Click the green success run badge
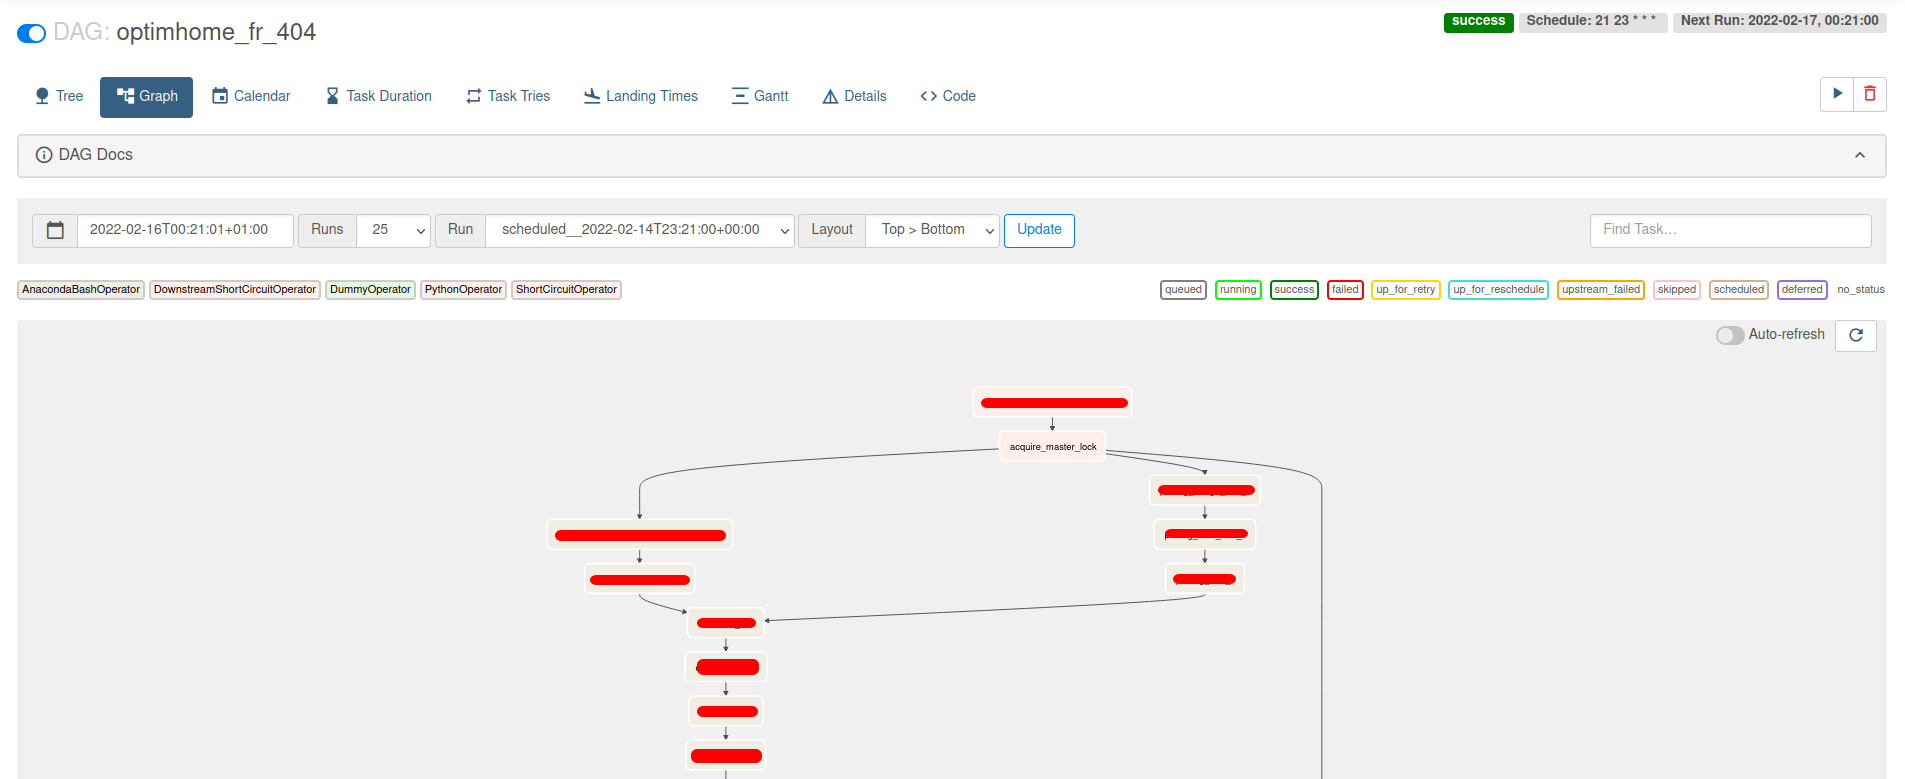Viewport: 1905px width, 779px height. (x=1478, y=21)
